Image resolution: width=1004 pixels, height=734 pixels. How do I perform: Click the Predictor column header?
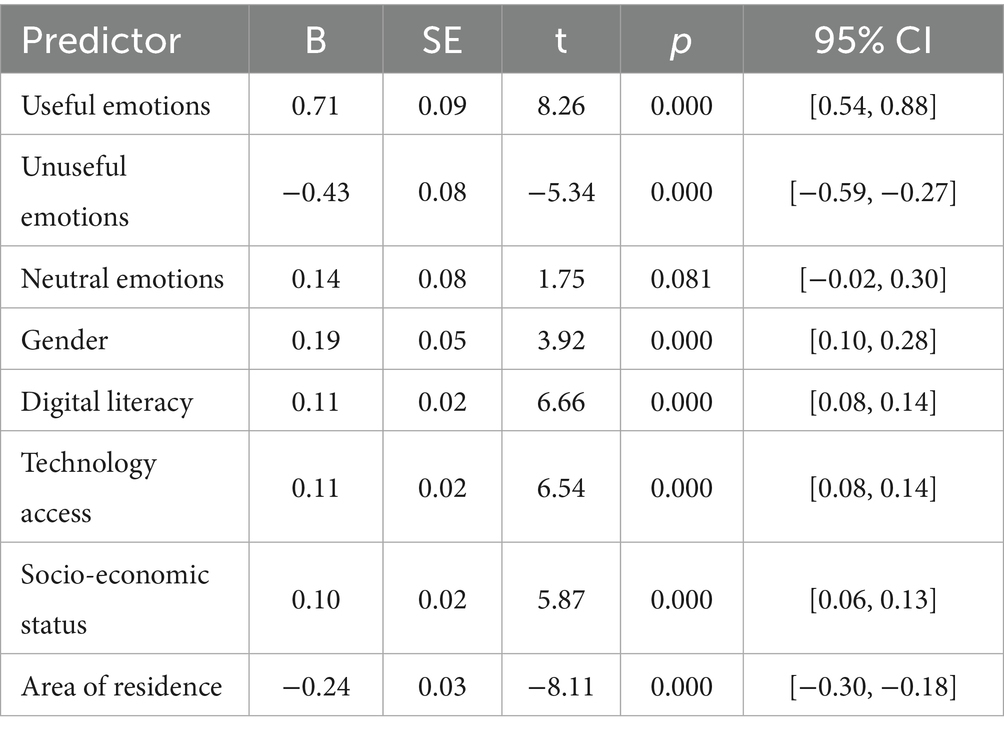[101, 40]
